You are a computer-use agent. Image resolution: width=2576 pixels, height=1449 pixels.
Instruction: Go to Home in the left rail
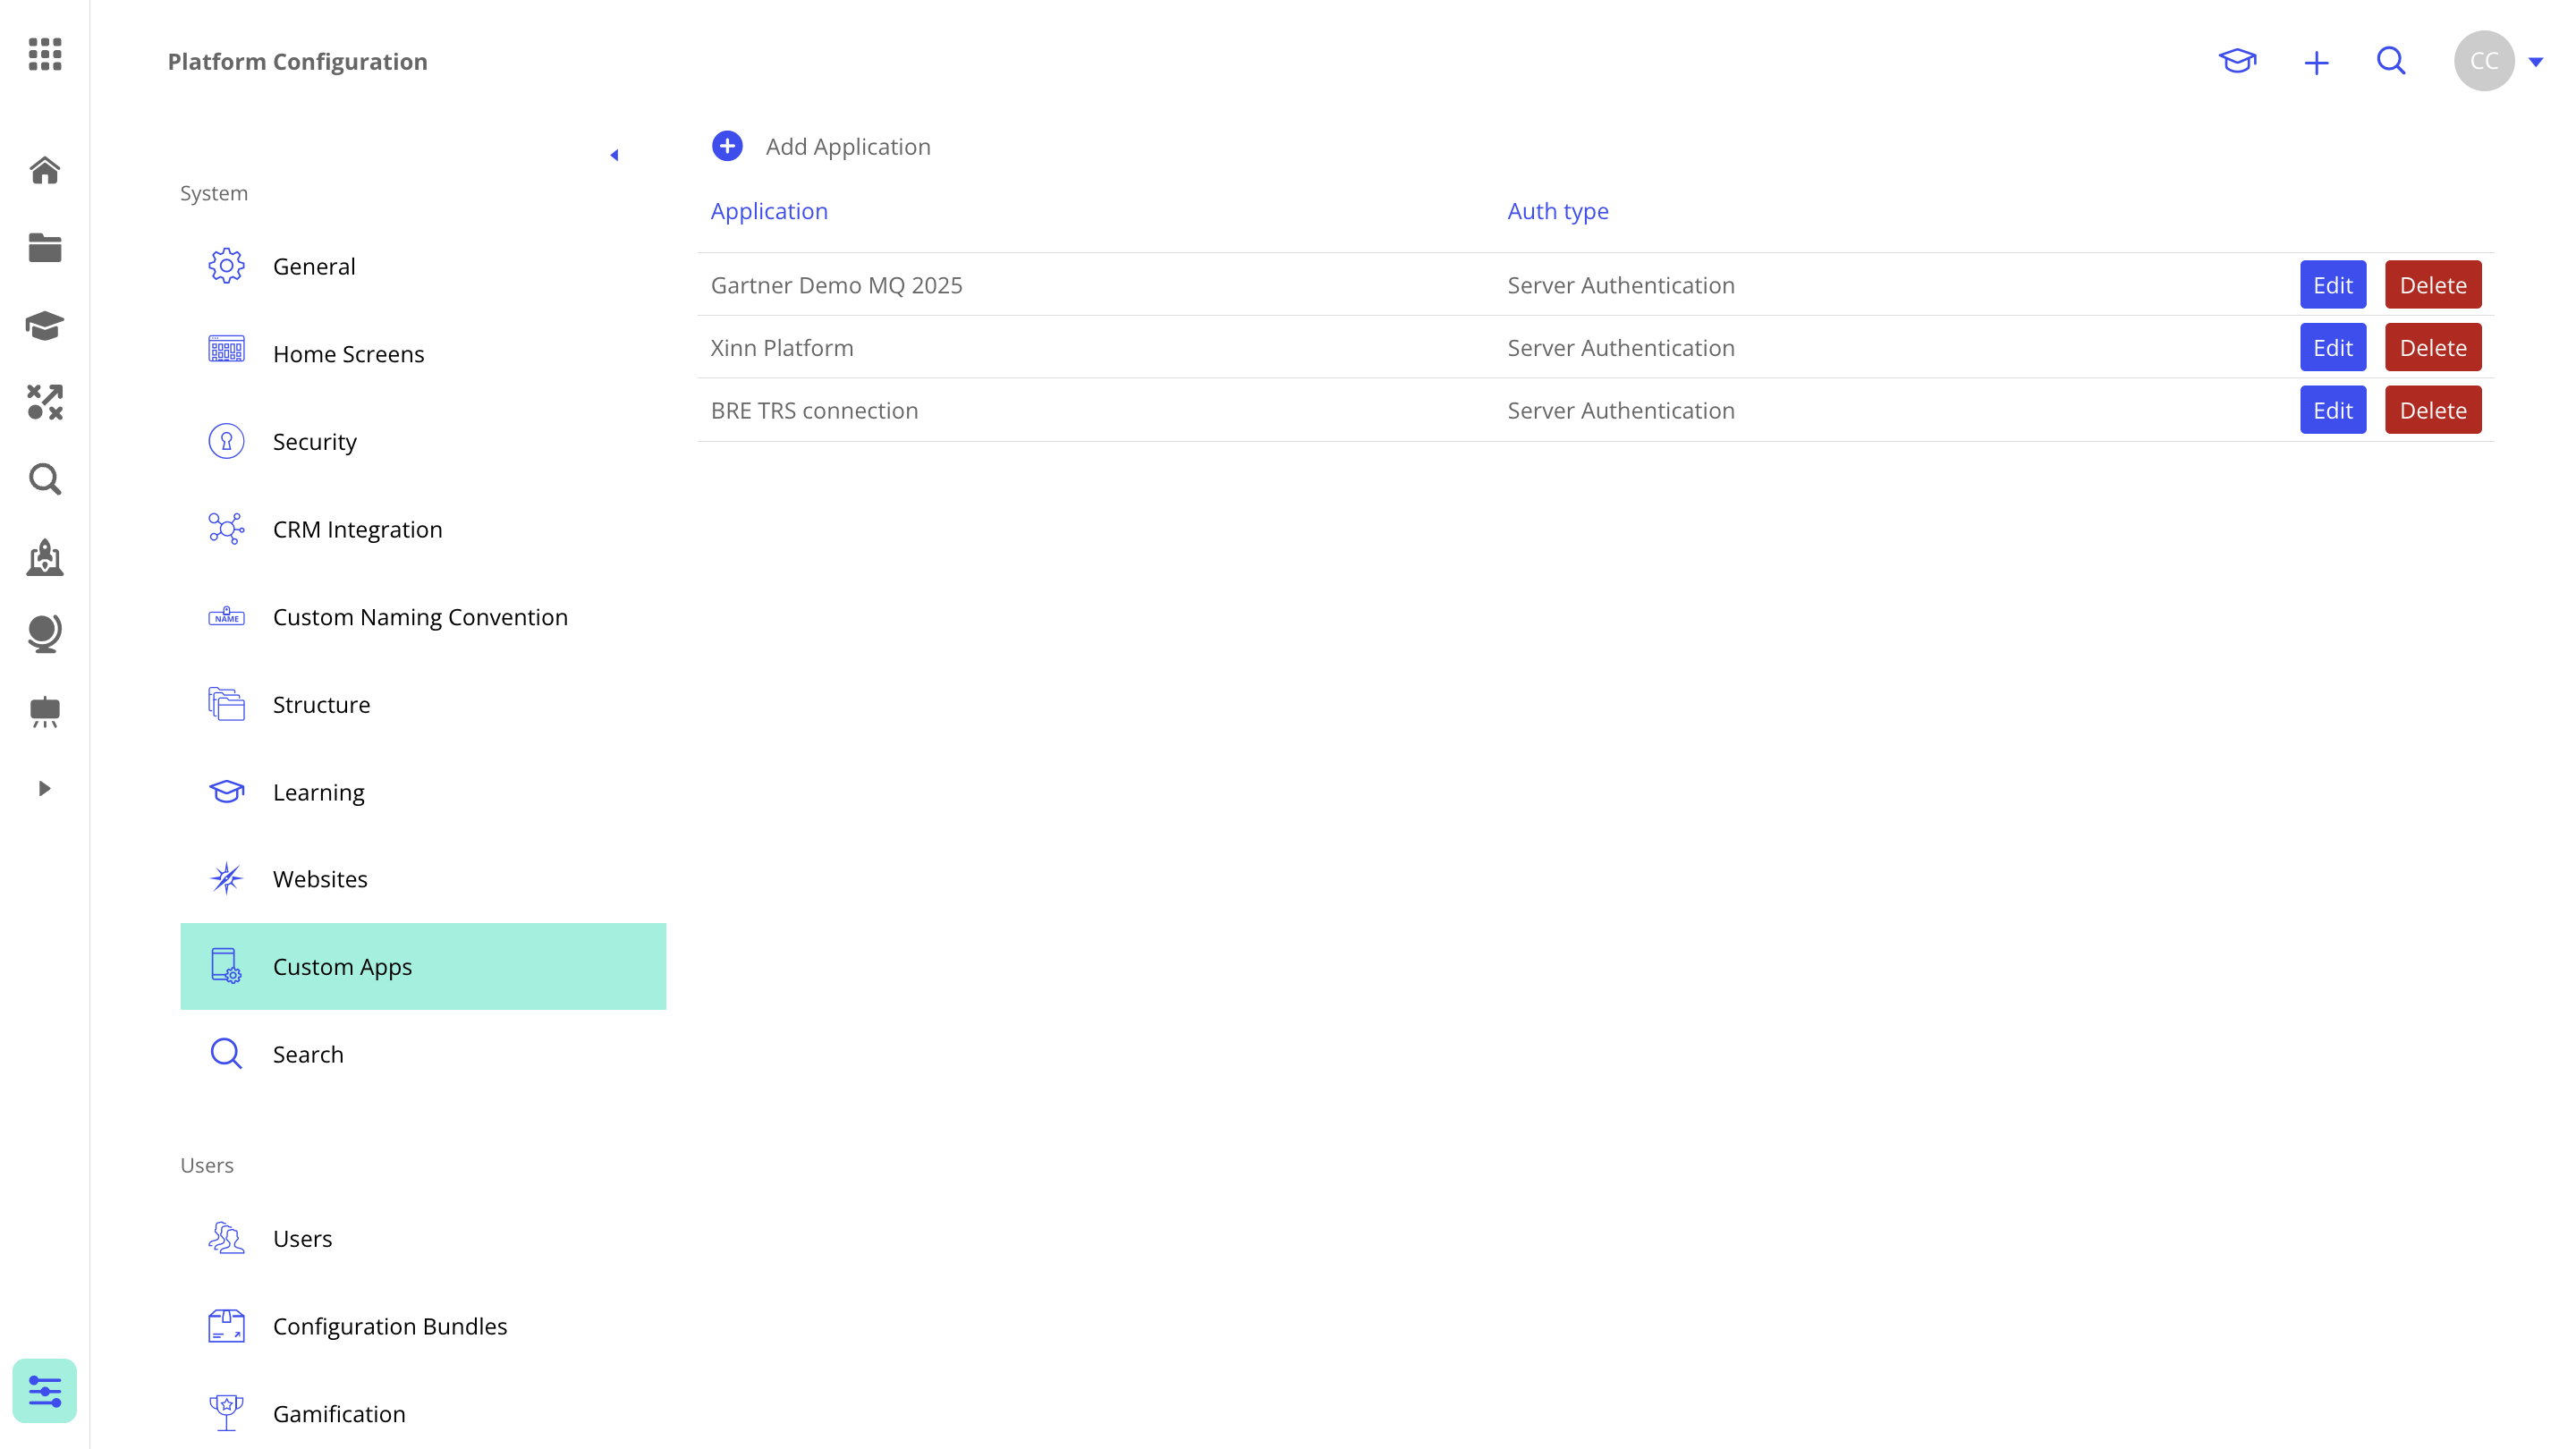[45, 170]
